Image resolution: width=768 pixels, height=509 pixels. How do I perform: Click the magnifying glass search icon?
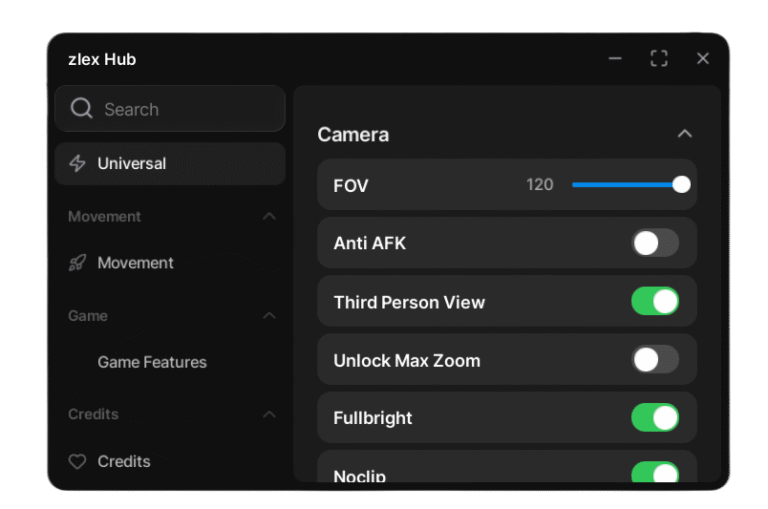pos(82,109)
